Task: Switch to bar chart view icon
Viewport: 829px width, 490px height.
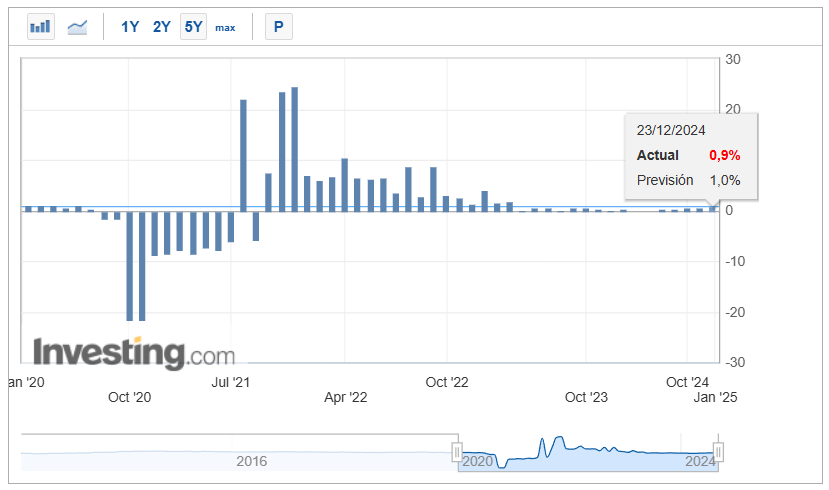Action: coord(41,26)
